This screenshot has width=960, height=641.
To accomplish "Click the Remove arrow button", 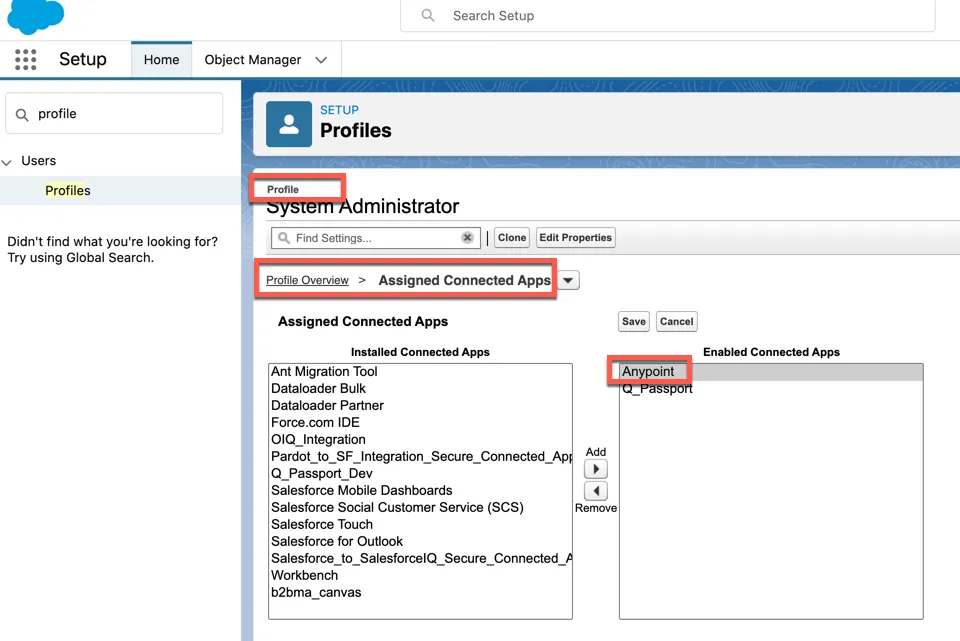I will [596, 491].
